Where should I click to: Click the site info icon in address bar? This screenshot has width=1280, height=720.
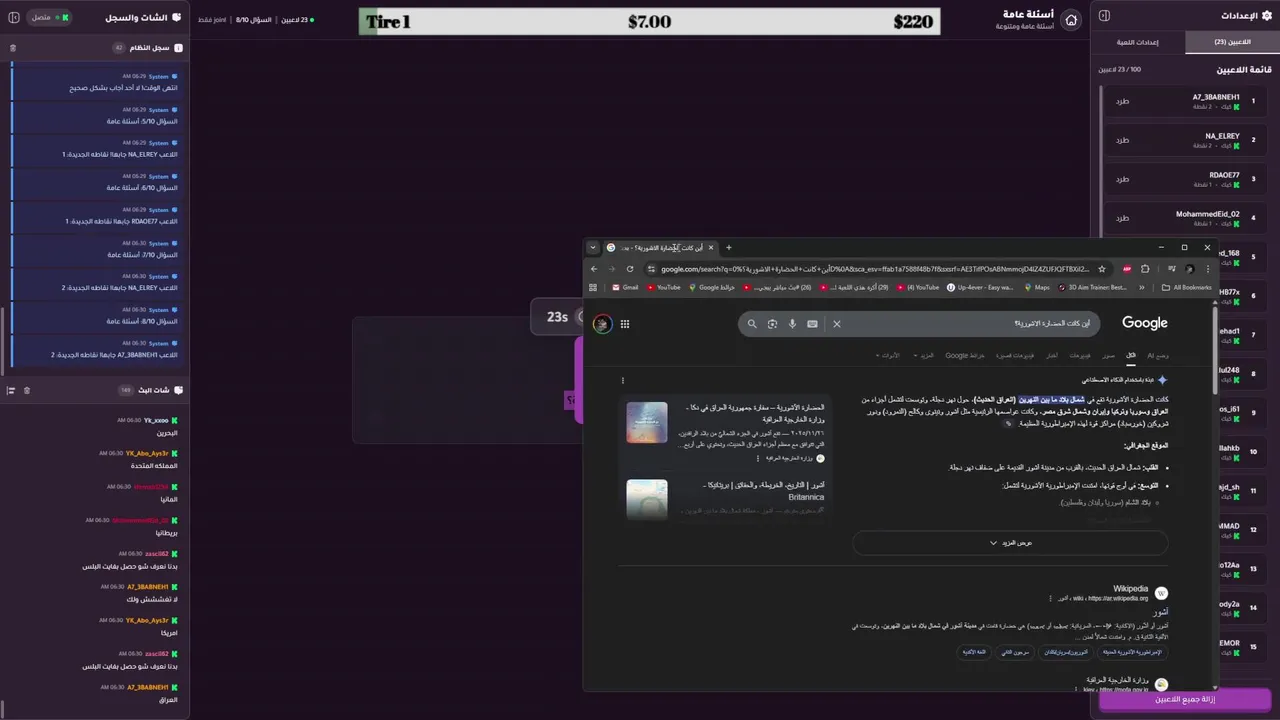pos(651,269)
